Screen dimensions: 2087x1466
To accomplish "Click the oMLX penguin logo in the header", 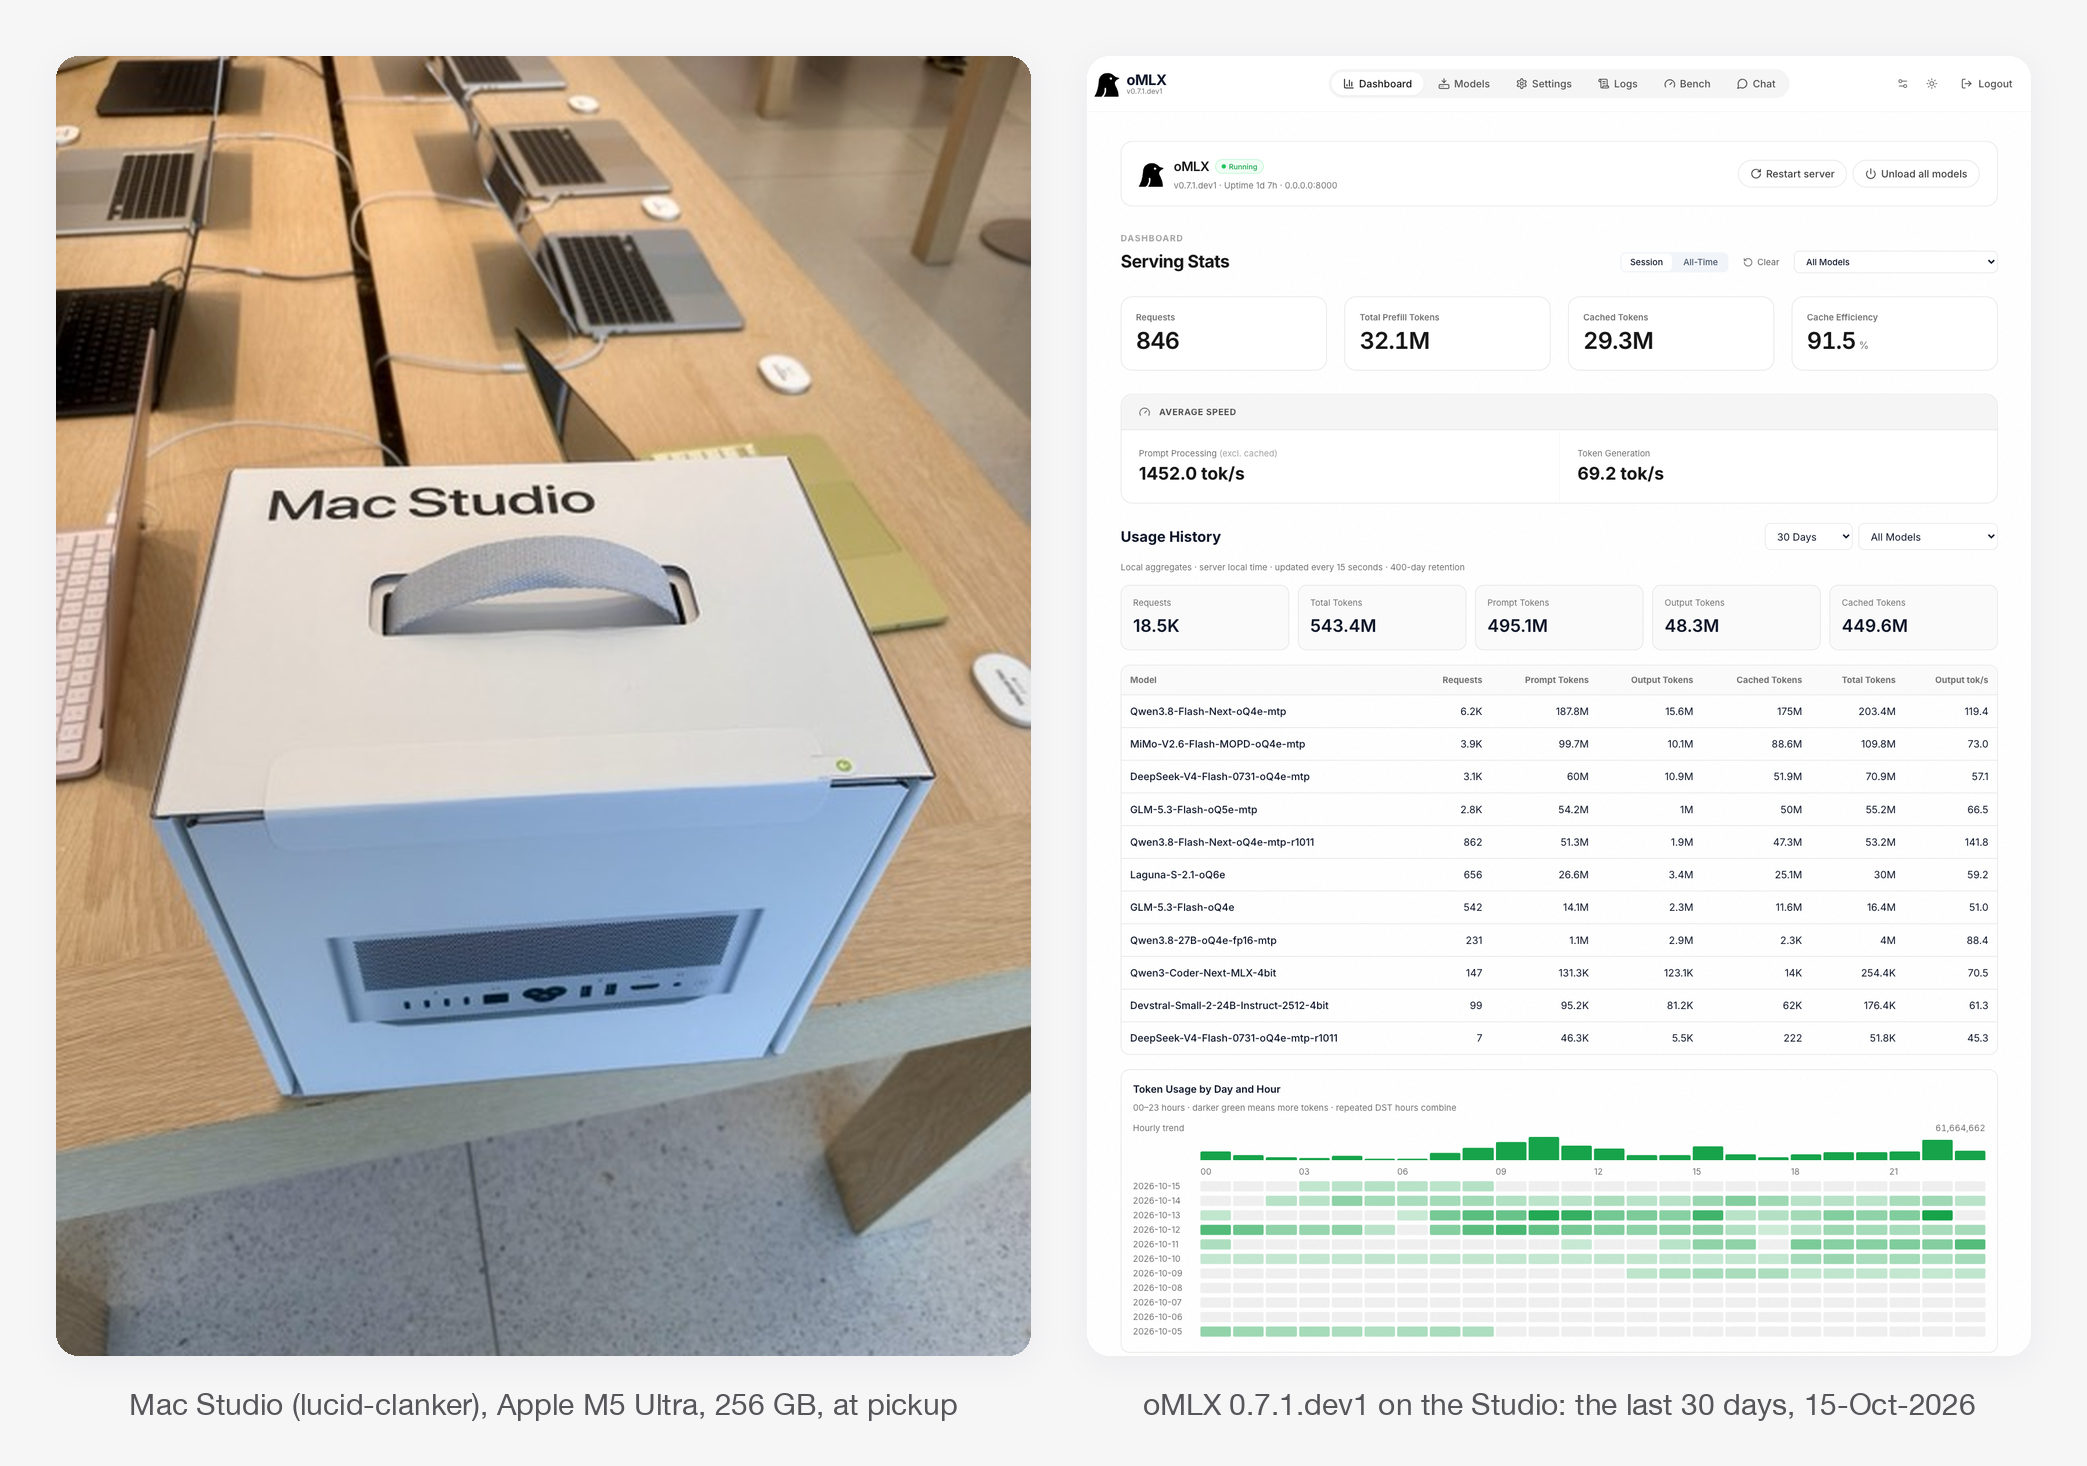I will pos(1107,85).
